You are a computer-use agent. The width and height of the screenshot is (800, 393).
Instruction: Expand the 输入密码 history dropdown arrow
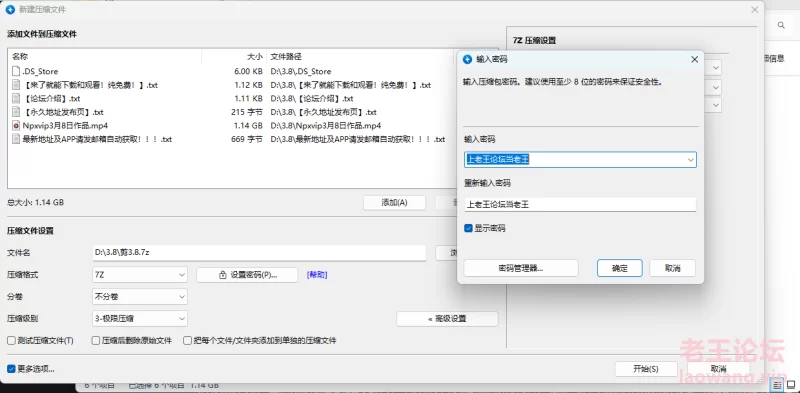[x=690, y=160]
